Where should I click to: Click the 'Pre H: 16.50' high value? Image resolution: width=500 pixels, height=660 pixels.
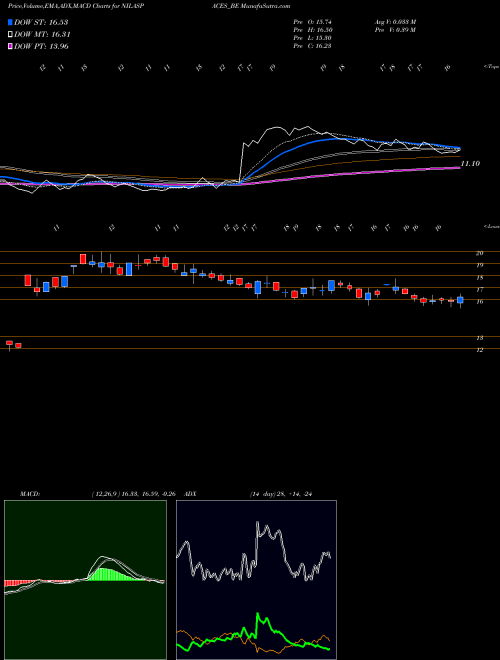(312, 30)
